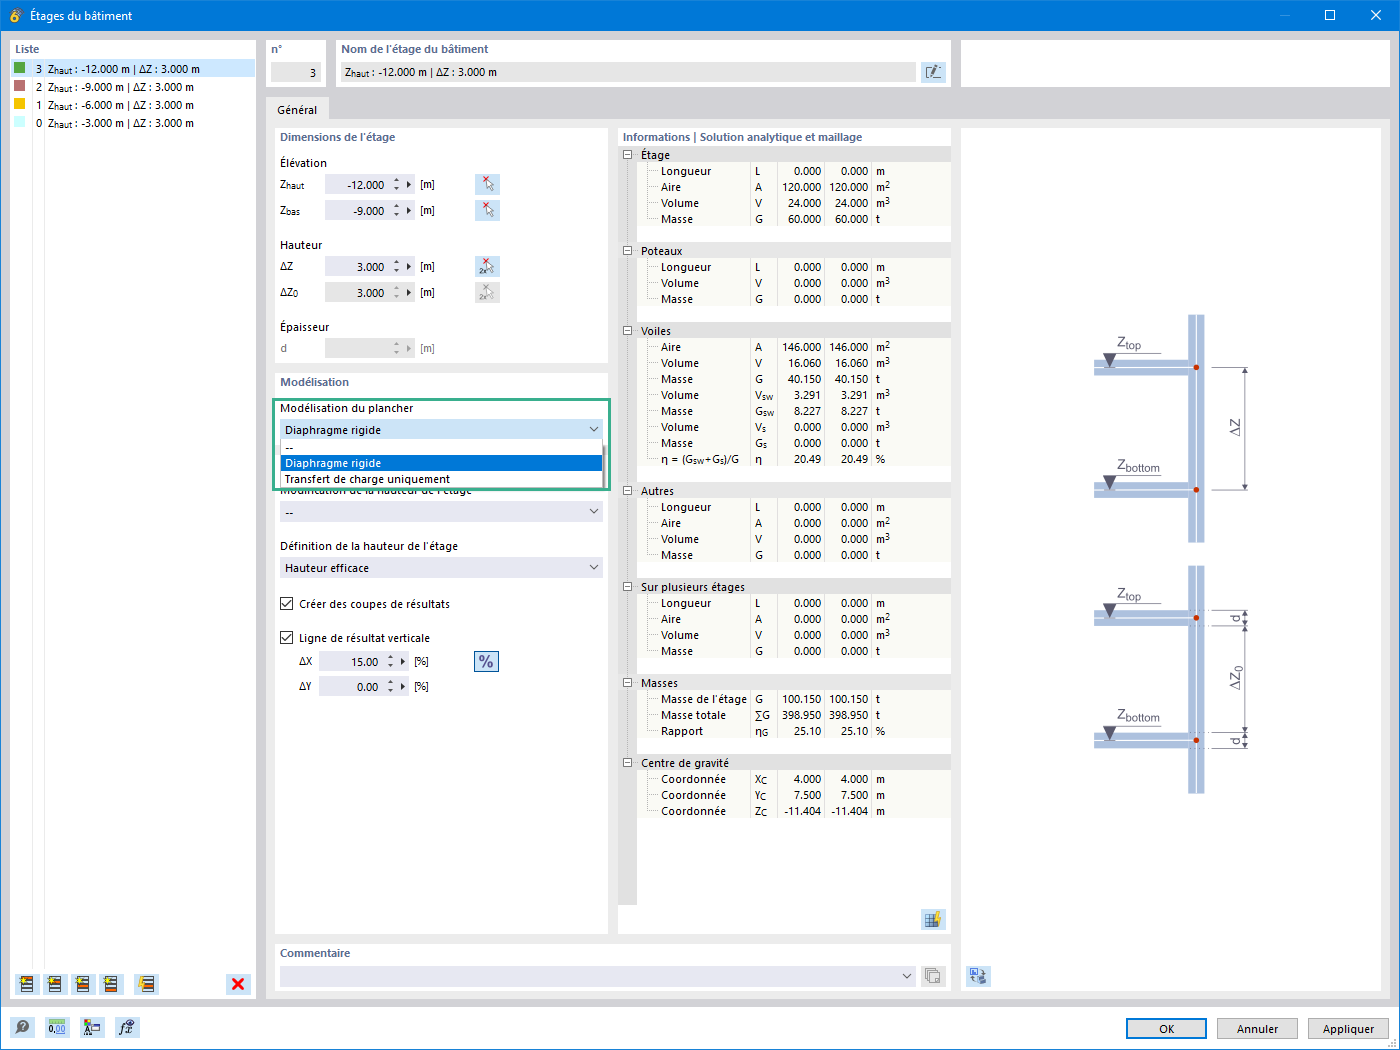
Task: Click the view-switch icon under the diagram panel
Action: pos(978,976)
